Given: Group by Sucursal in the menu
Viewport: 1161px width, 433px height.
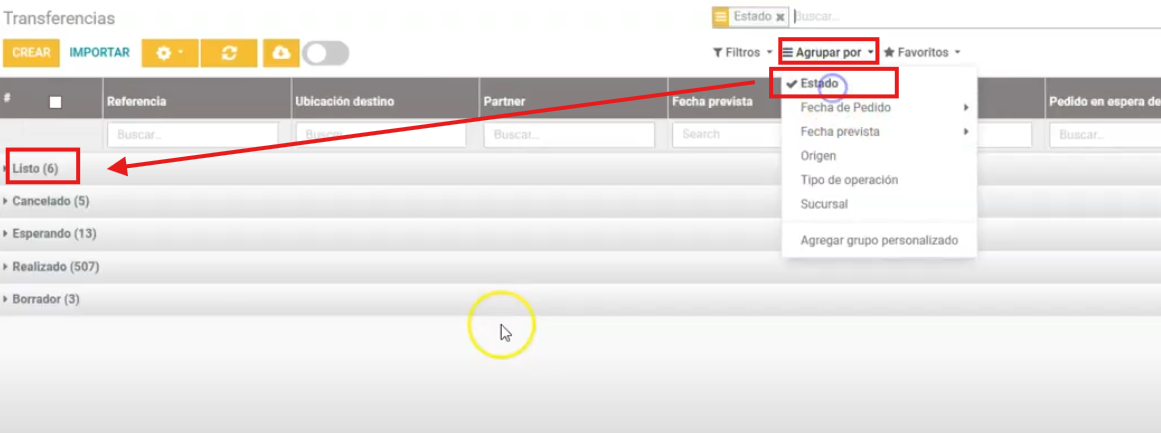Looking at the screenshot, I should click(x=824, y=204).
